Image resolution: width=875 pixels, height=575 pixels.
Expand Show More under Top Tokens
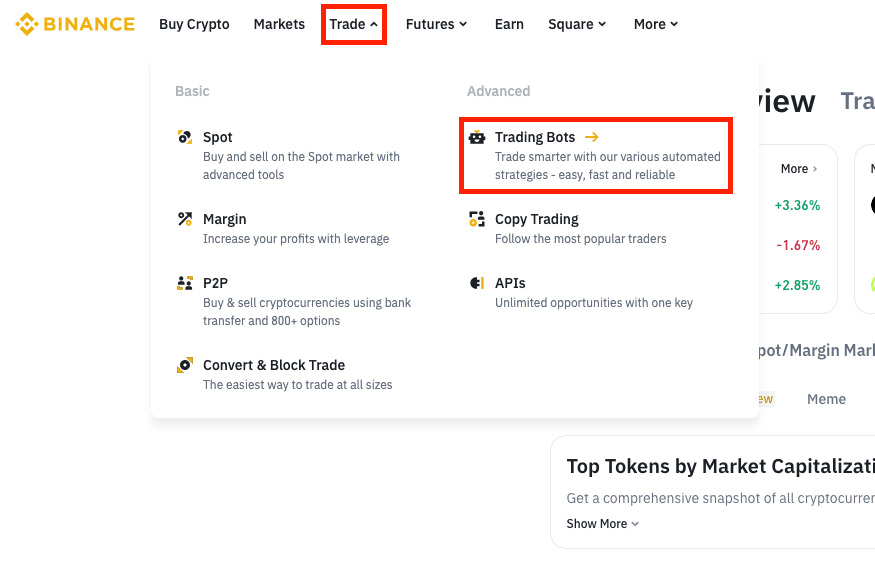(603, 524)
